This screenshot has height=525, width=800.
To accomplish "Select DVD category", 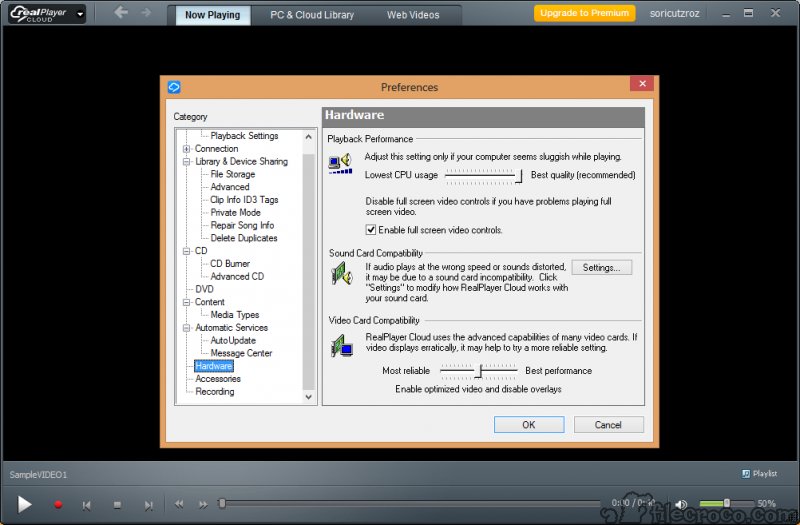I will (x=204, y=289).
